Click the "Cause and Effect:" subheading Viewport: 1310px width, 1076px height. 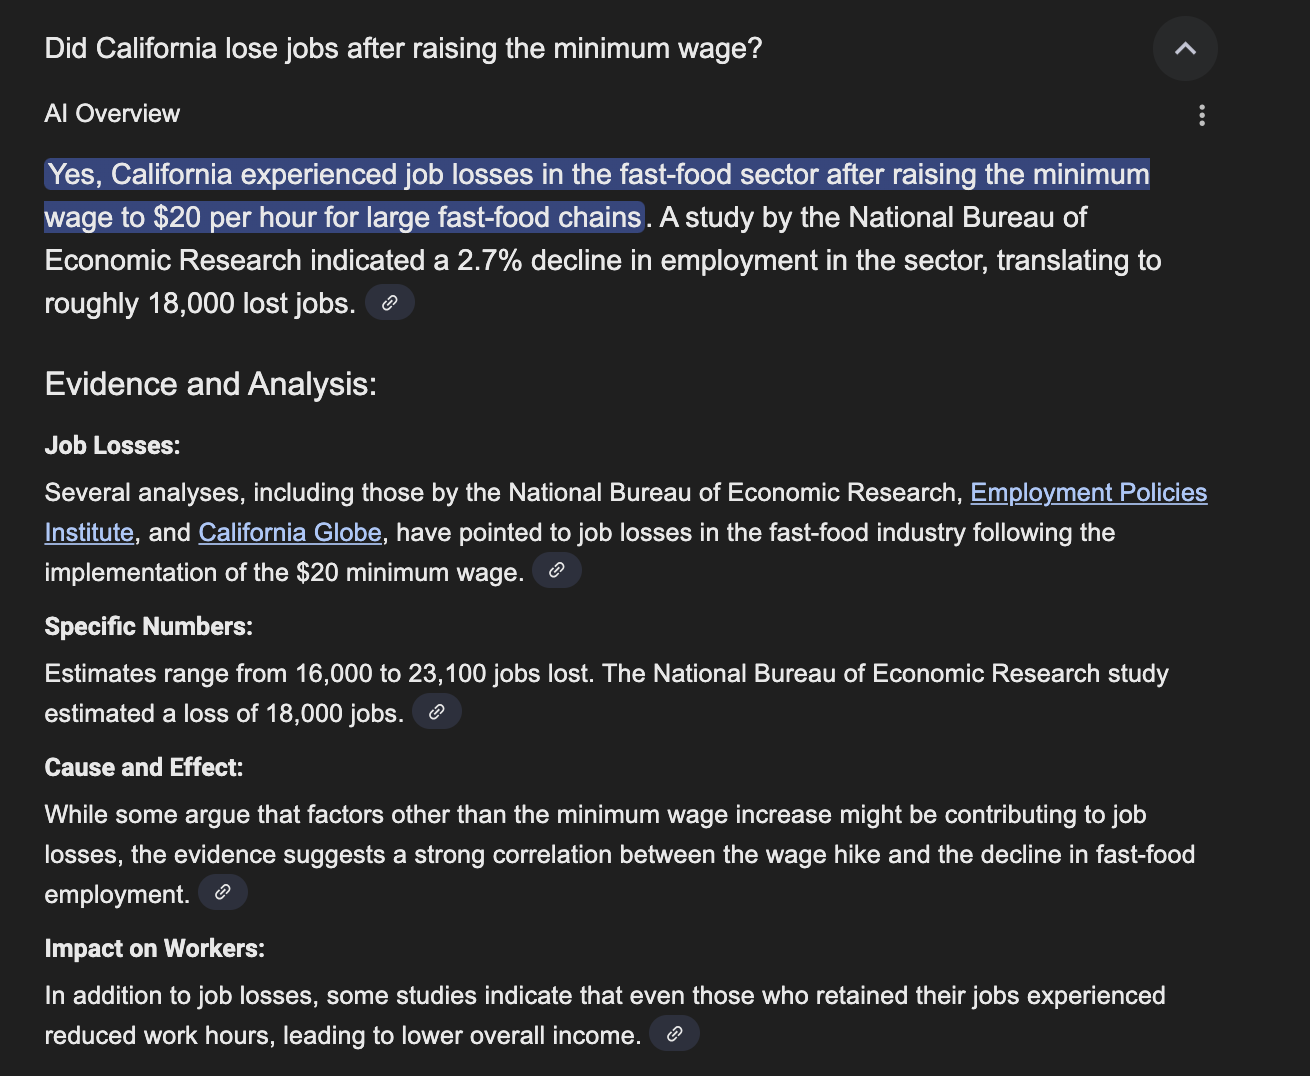[x=144, y=767]
